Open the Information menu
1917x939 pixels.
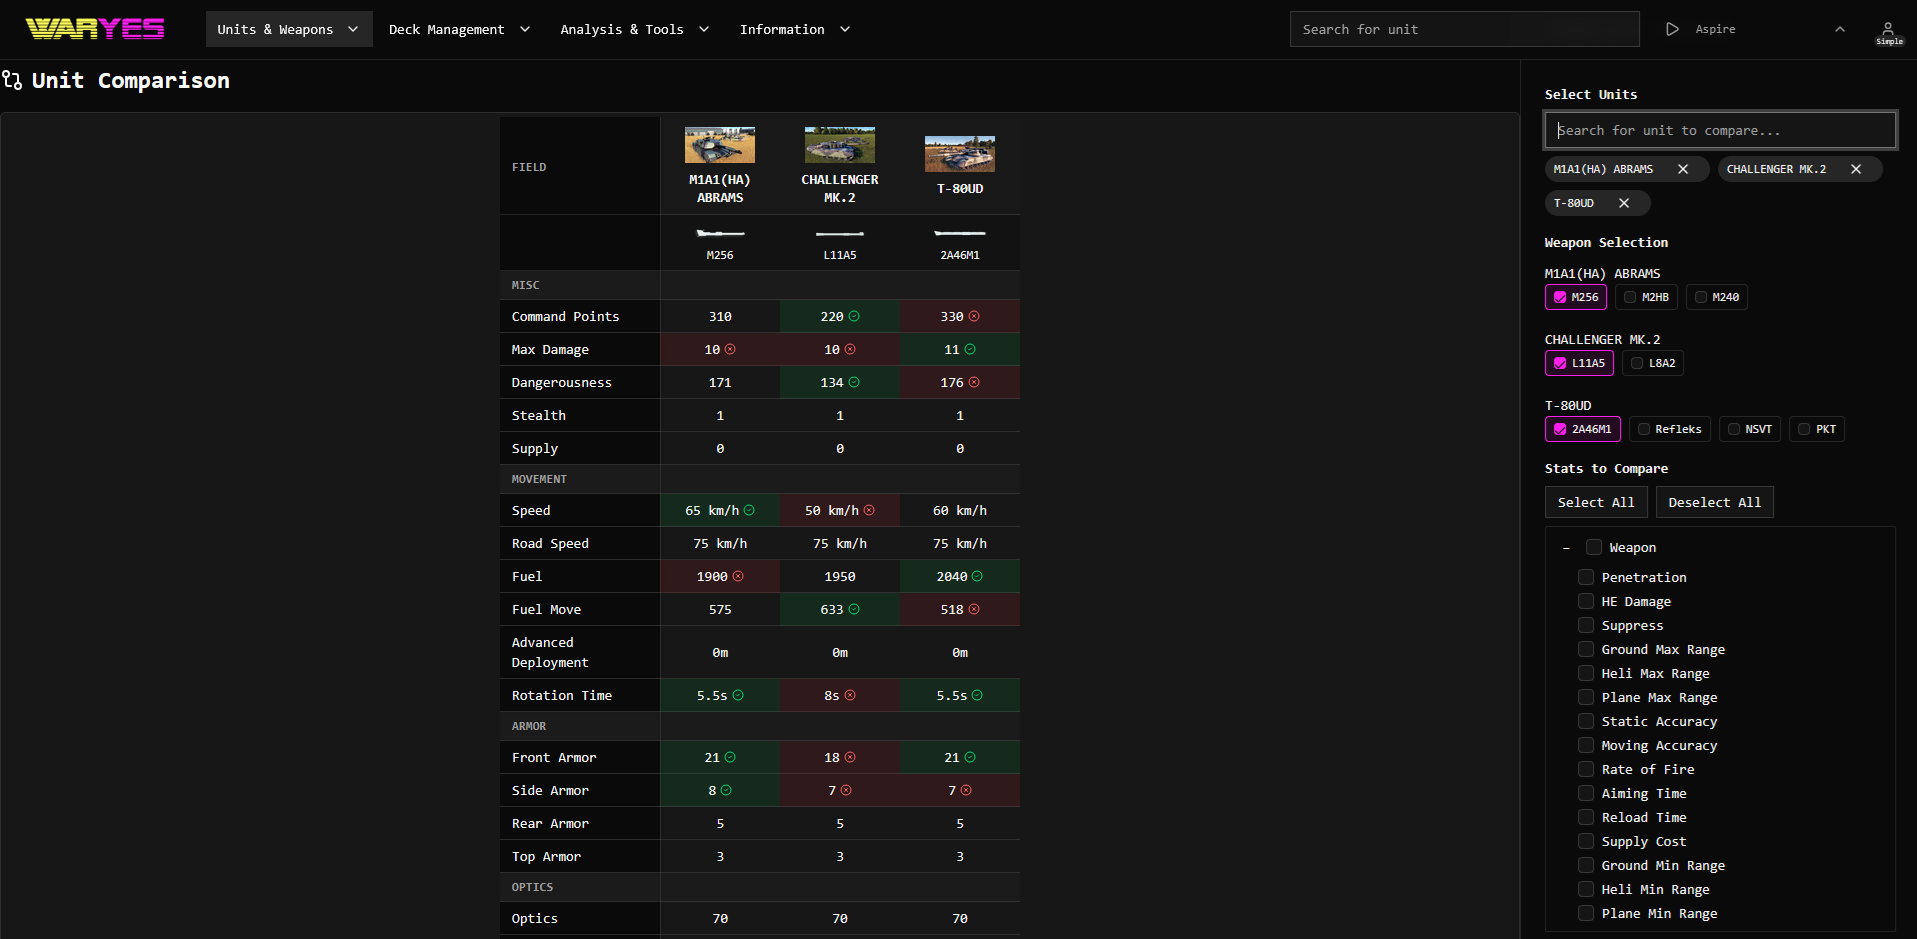(x=794, y=29)
